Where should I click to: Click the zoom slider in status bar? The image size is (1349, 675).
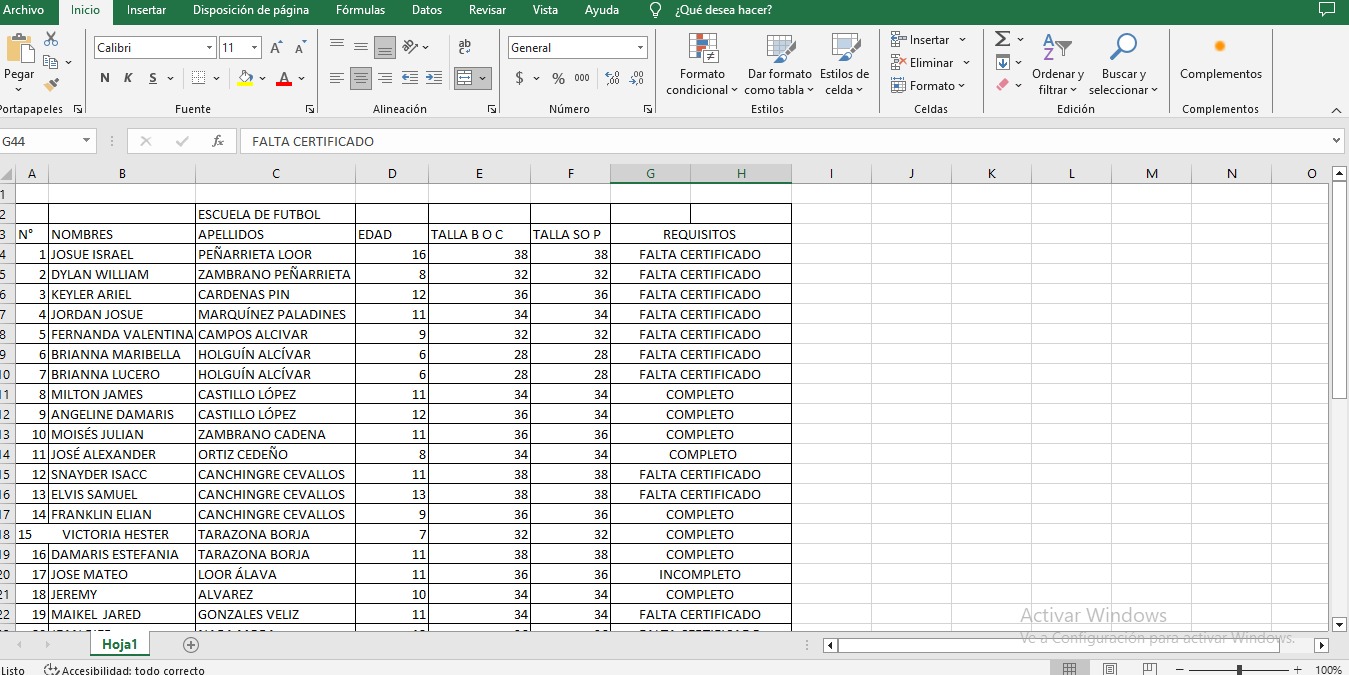point(1239,670)
